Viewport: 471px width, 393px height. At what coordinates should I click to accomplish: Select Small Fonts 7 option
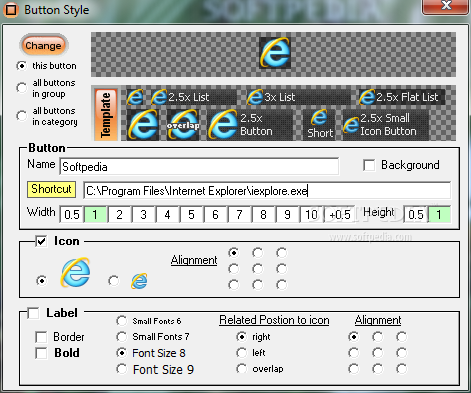tap(122, 337)
